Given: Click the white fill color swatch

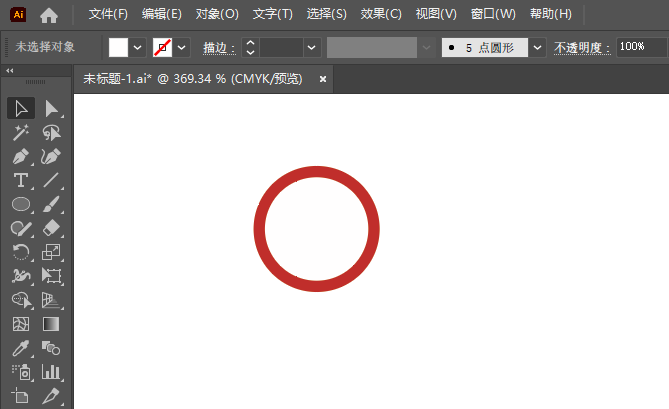Looking at the screenshot, I should [x=118, y=47].
